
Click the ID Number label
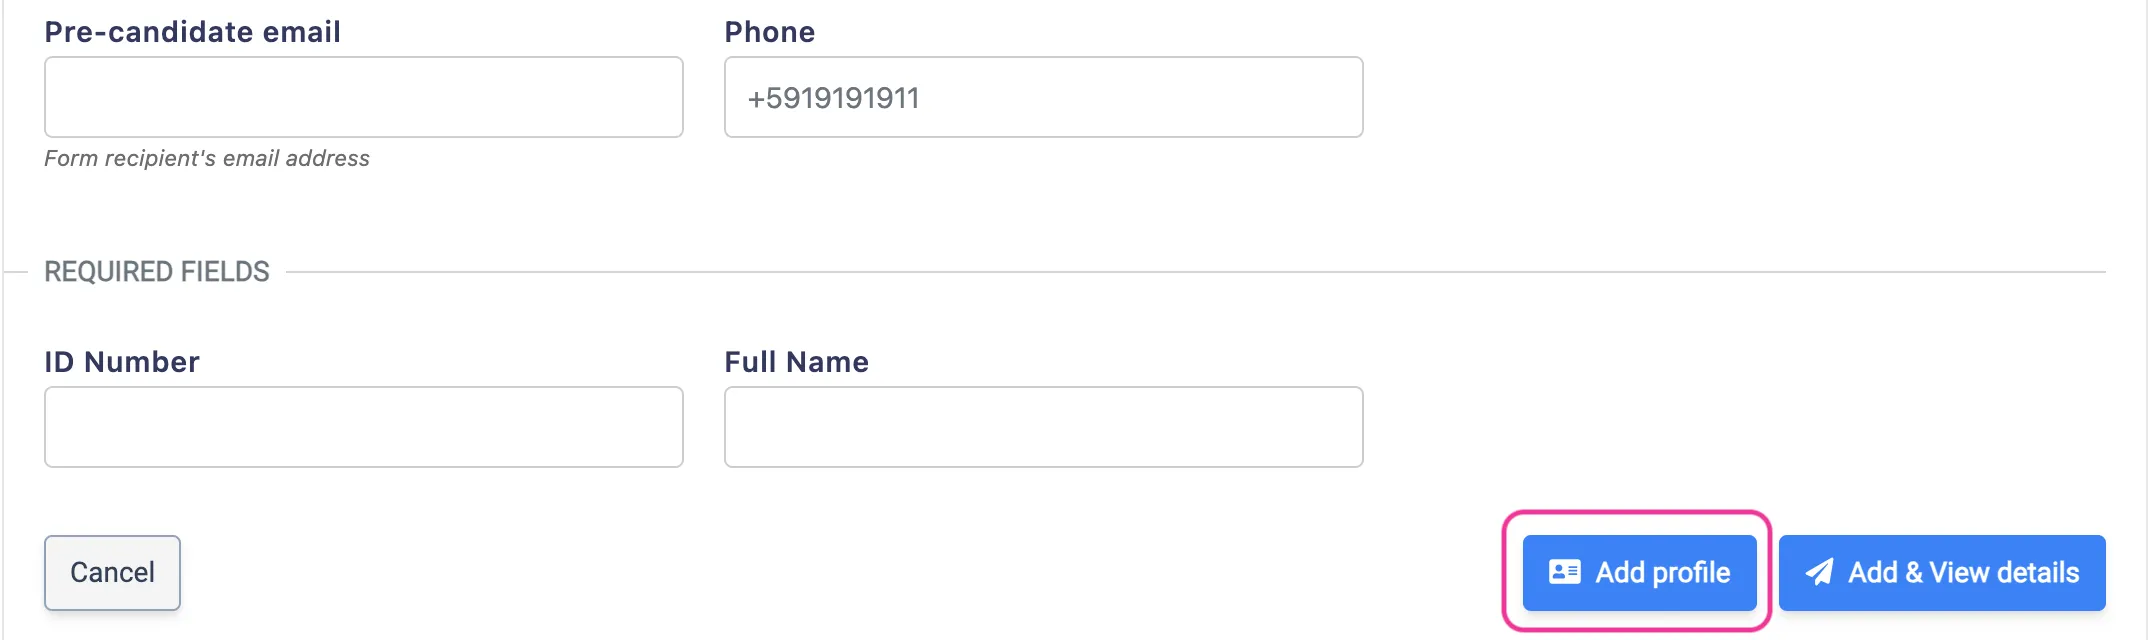122,361
